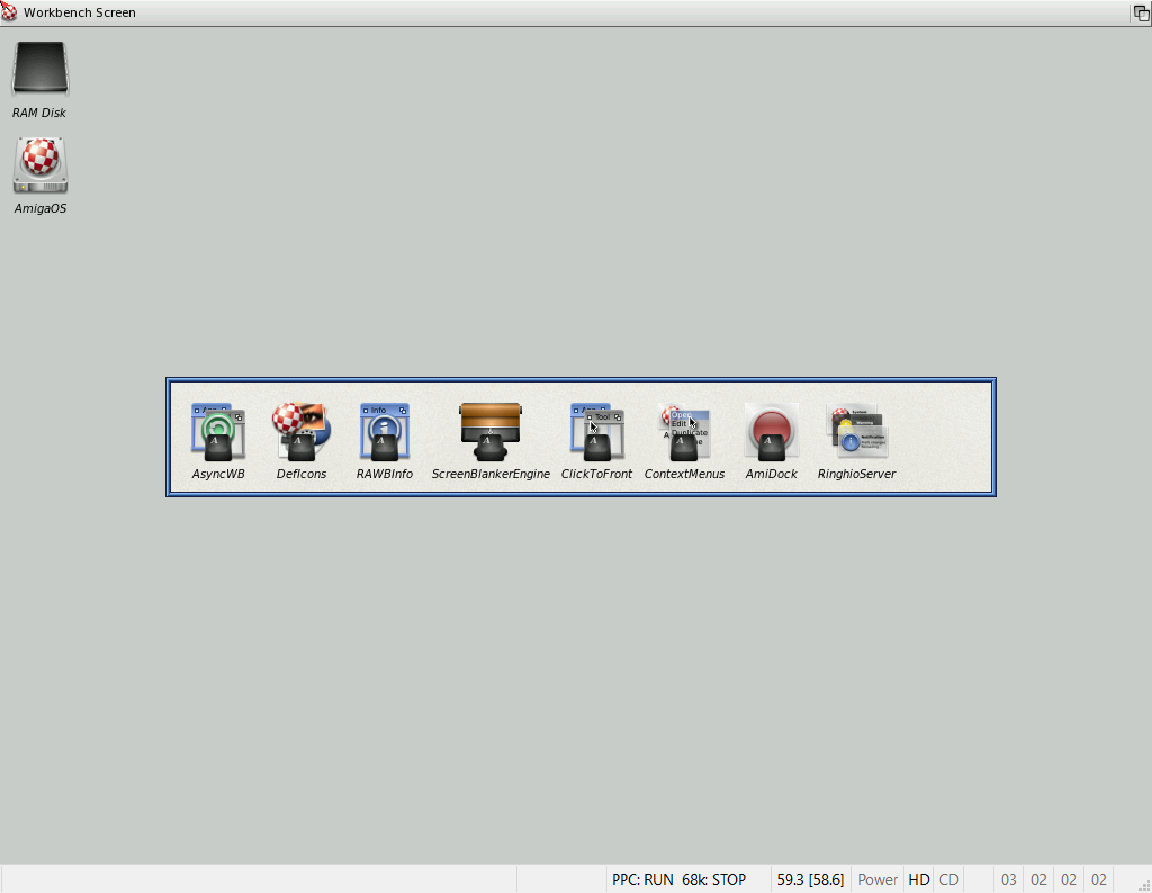Pick the ScreenBlankerEngine icon
The image size is (1152, 893).
click(x=490, y=432)
